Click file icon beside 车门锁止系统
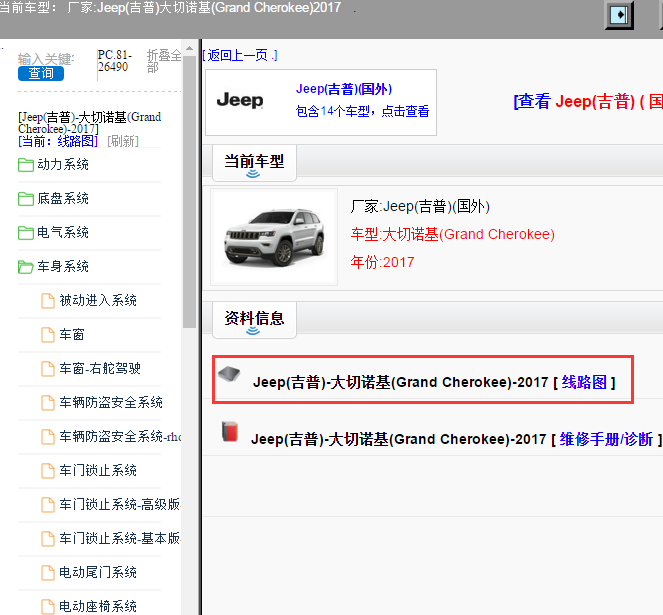The image size is (663, 615). click(x=48, y=471)
